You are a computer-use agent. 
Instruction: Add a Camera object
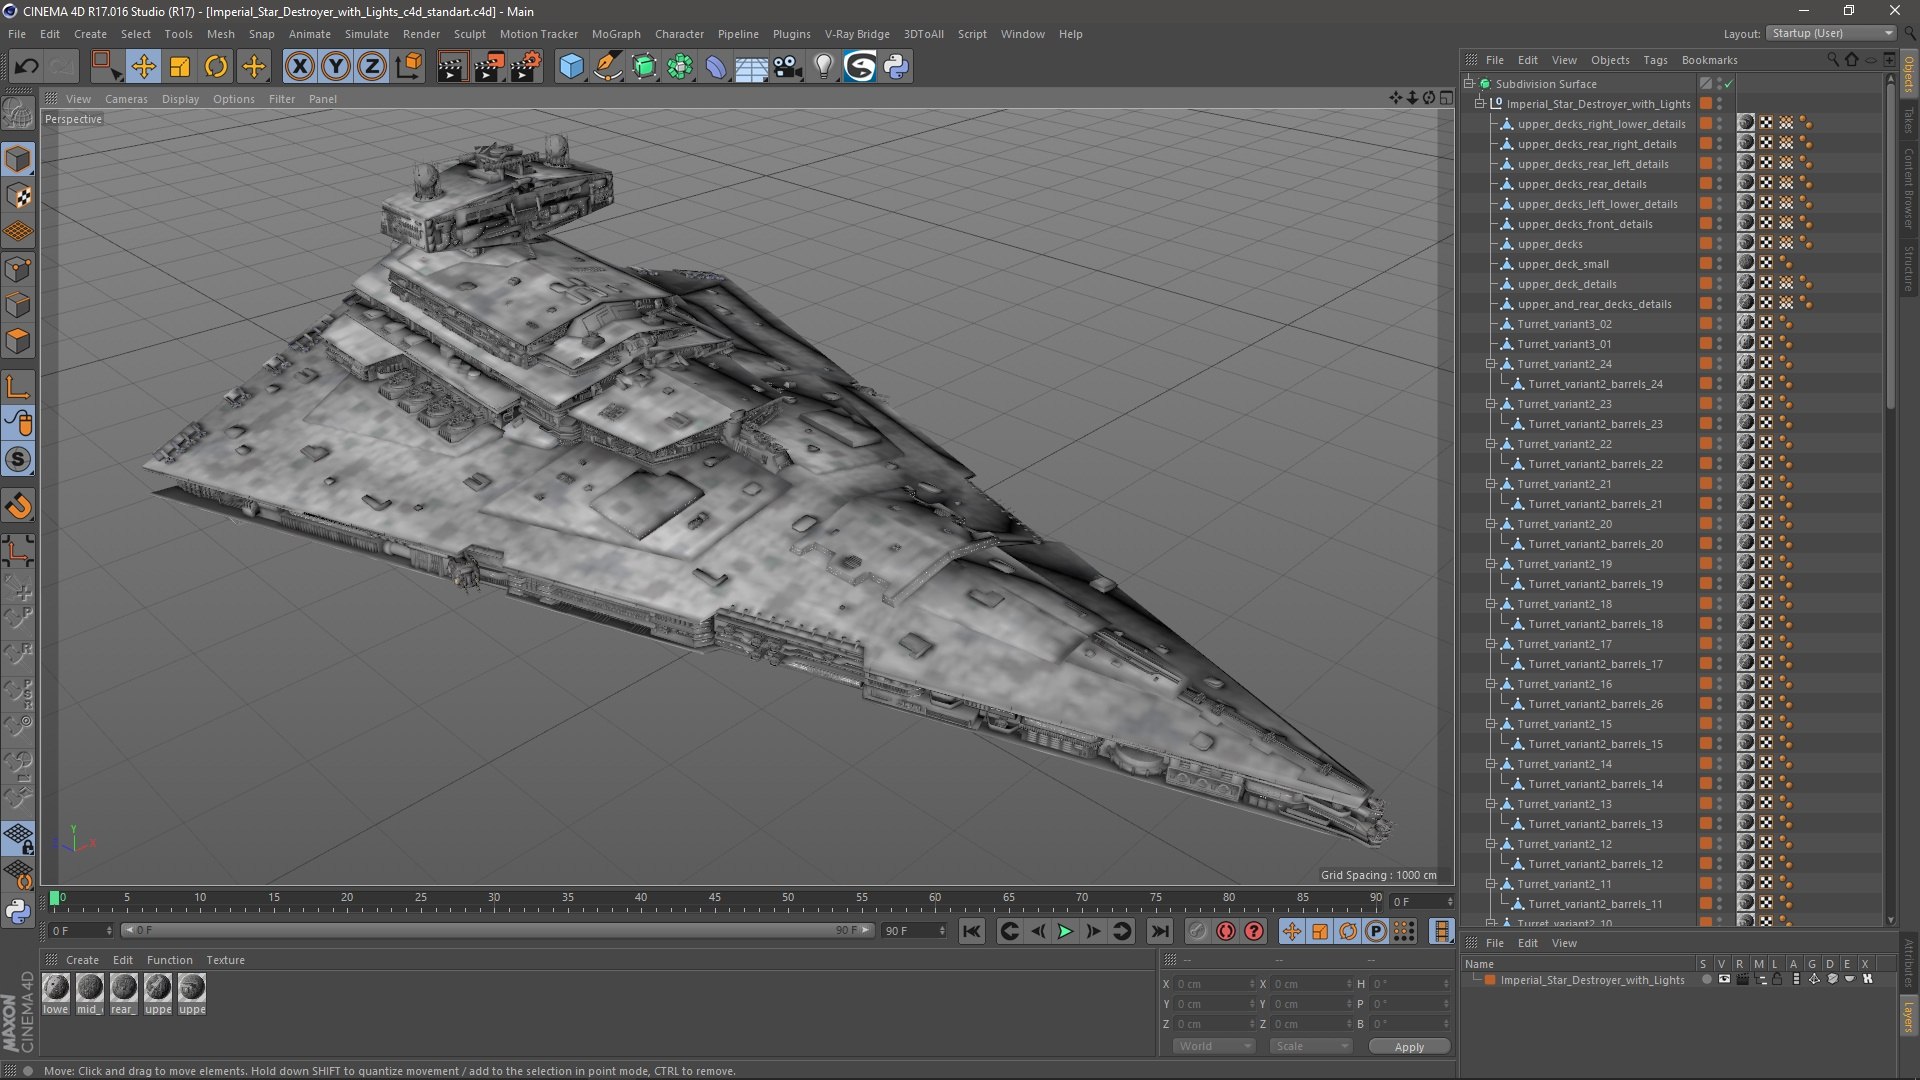[788, 67]
